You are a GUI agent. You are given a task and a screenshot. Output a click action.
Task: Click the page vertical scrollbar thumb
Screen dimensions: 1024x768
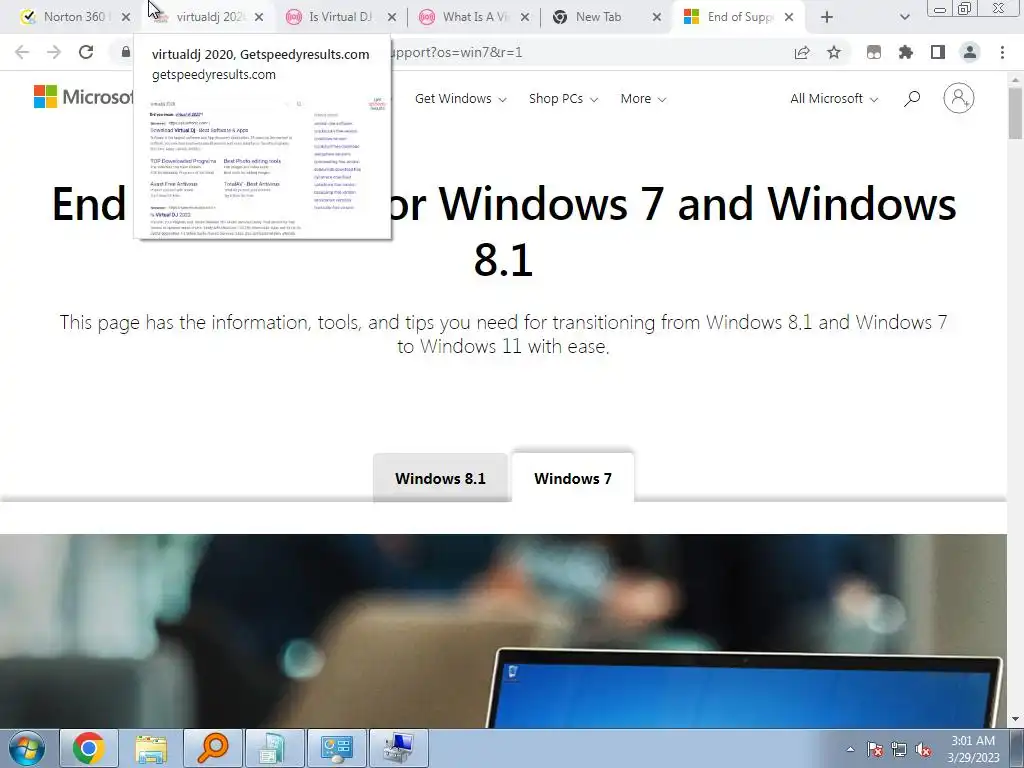[1015, 112]
